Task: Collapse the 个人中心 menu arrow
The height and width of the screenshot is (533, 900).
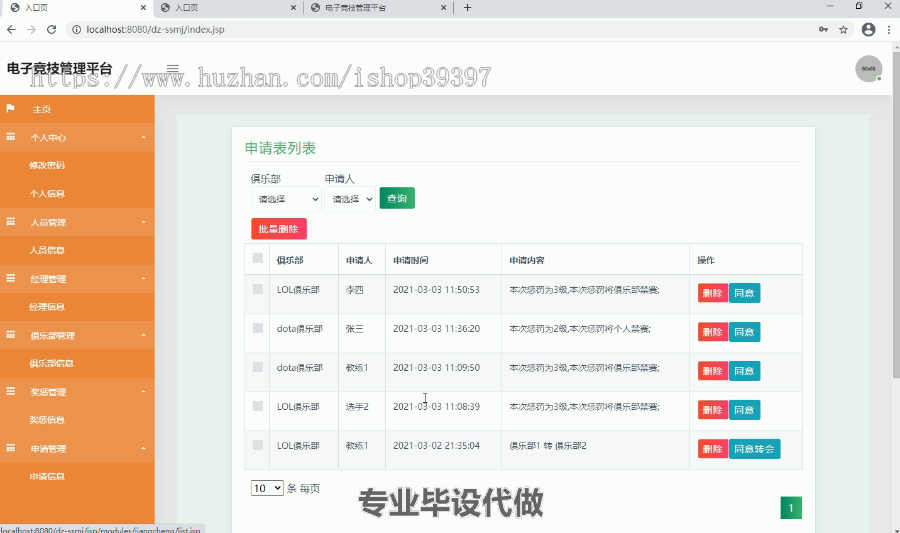Action: point(143,137)
